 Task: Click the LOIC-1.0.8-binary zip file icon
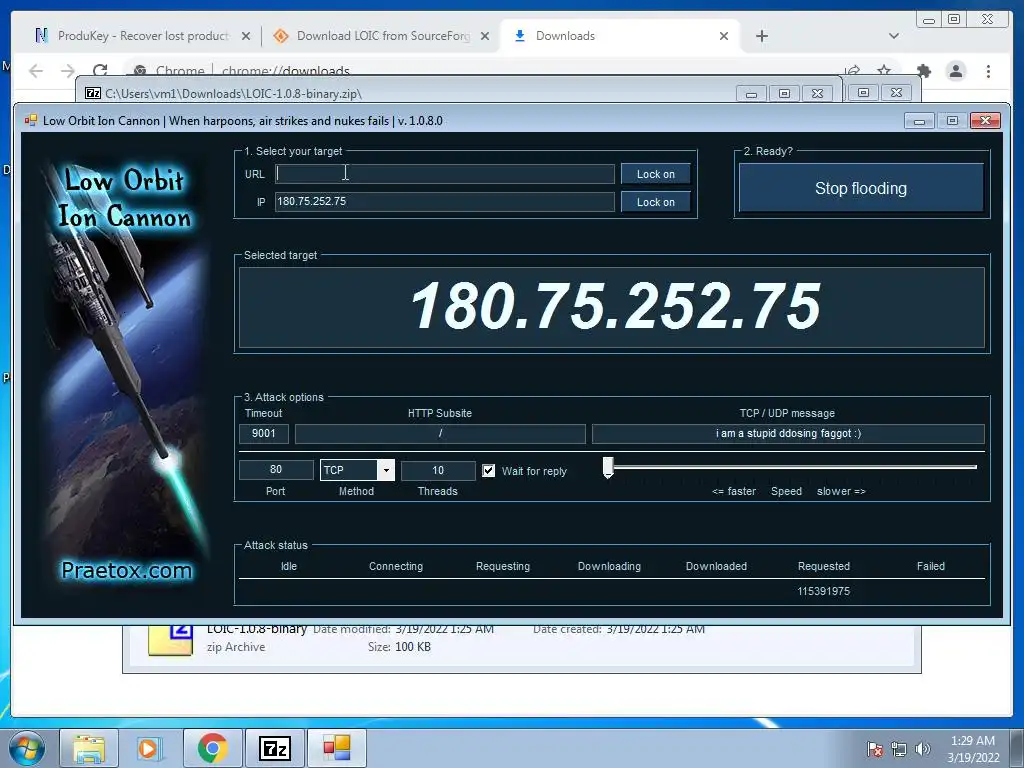tap(170, 640)
